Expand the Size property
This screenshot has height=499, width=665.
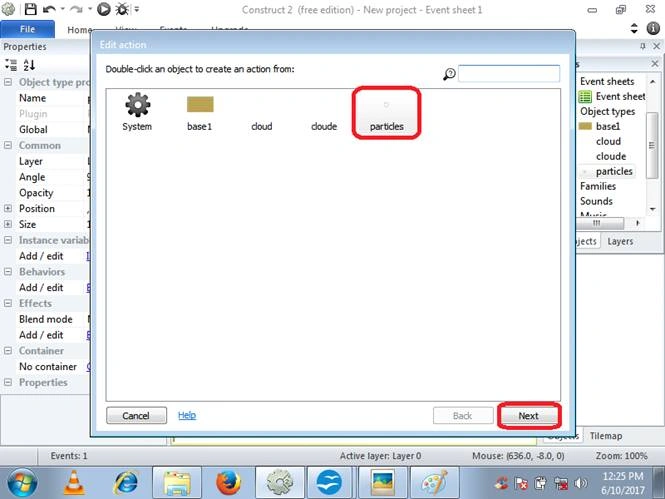[8, 224]
